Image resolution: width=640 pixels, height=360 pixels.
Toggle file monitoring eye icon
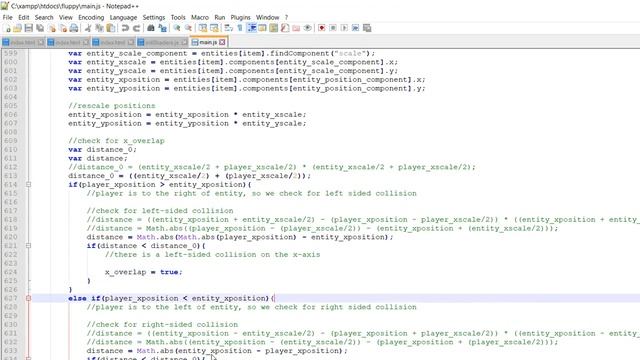[308, 28]
